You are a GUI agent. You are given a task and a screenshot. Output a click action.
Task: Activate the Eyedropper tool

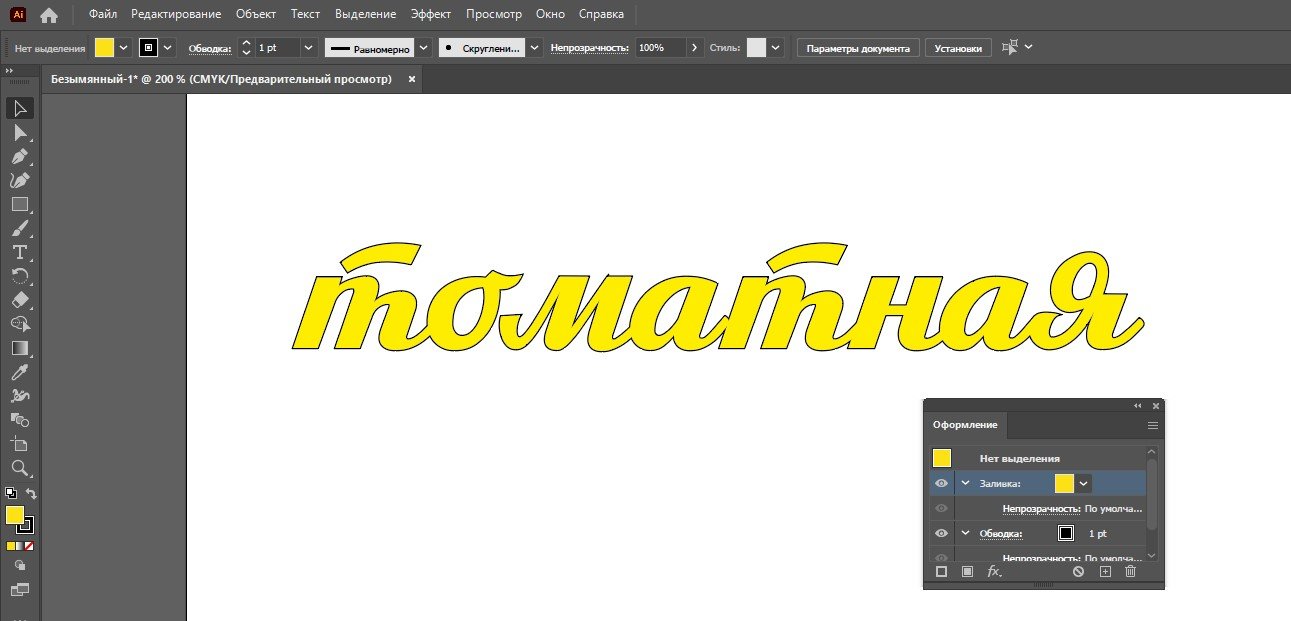(x=19, y=372)
